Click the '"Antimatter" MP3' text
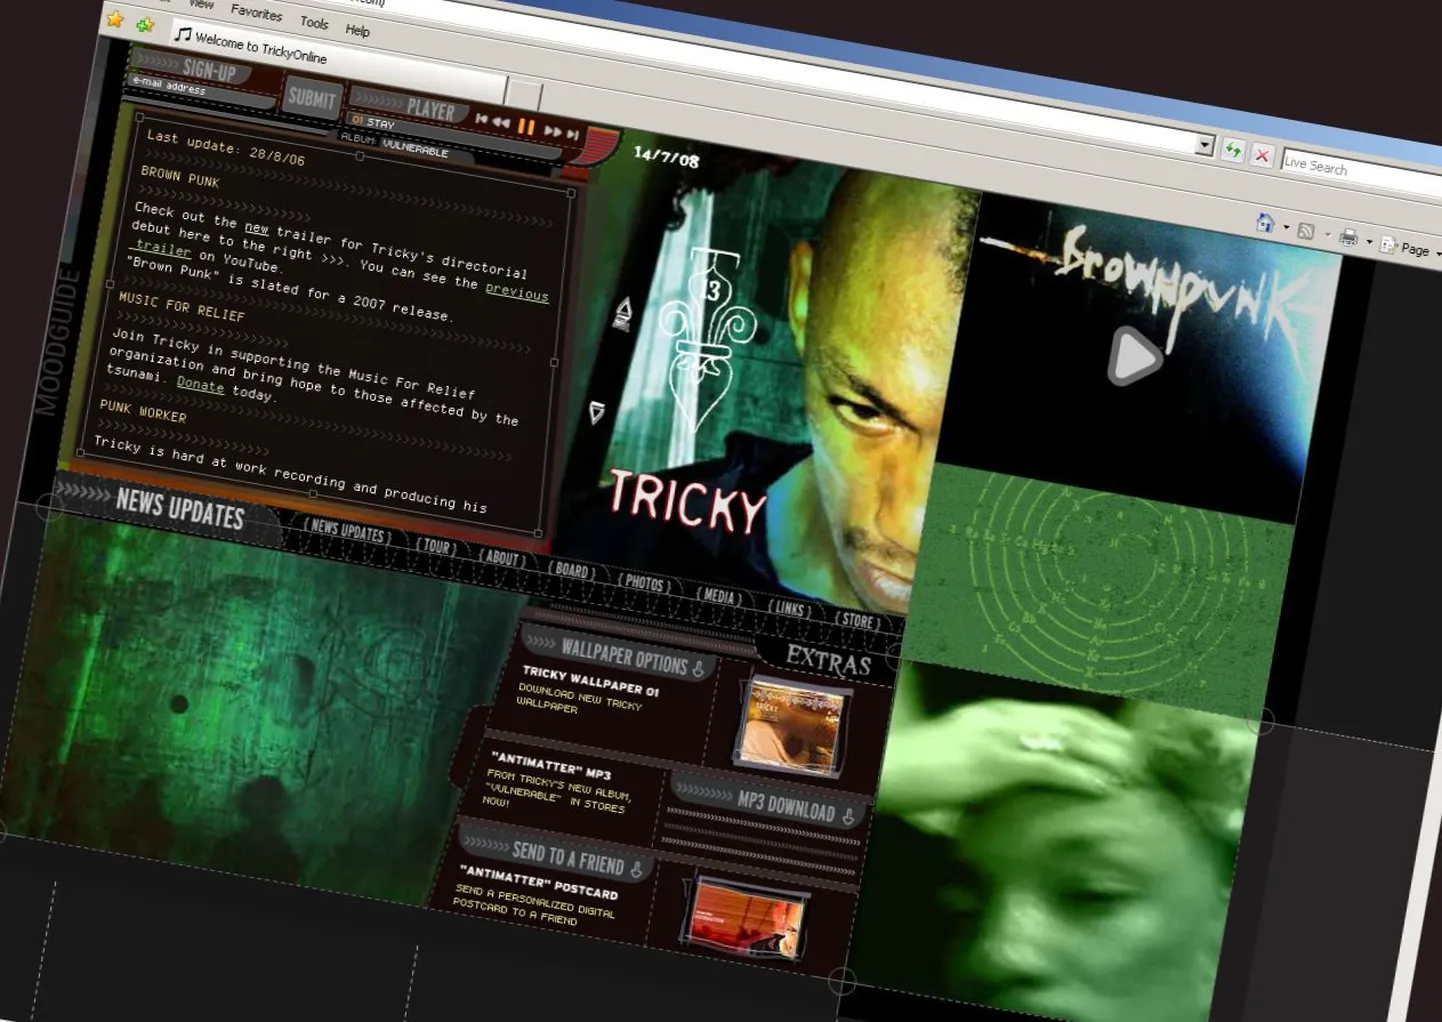This screenshot has width=1442, height=1022. click(x=550, y=764)
